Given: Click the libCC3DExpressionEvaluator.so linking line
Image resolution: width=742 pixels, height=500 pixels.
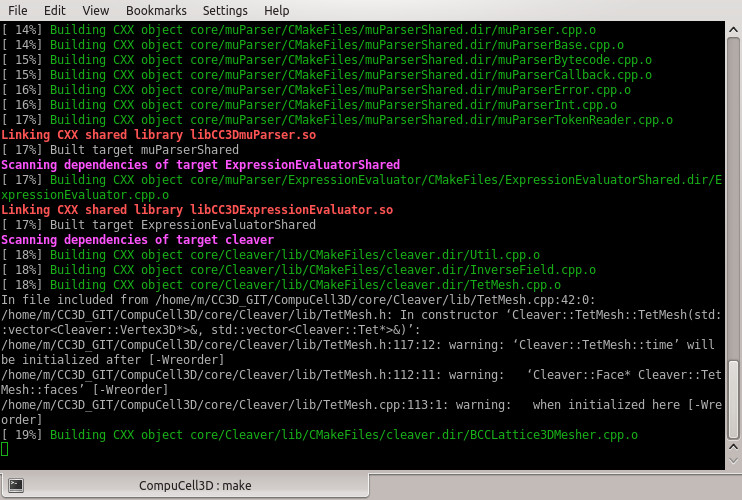Looking at the screenshot, I should (197, 210).
